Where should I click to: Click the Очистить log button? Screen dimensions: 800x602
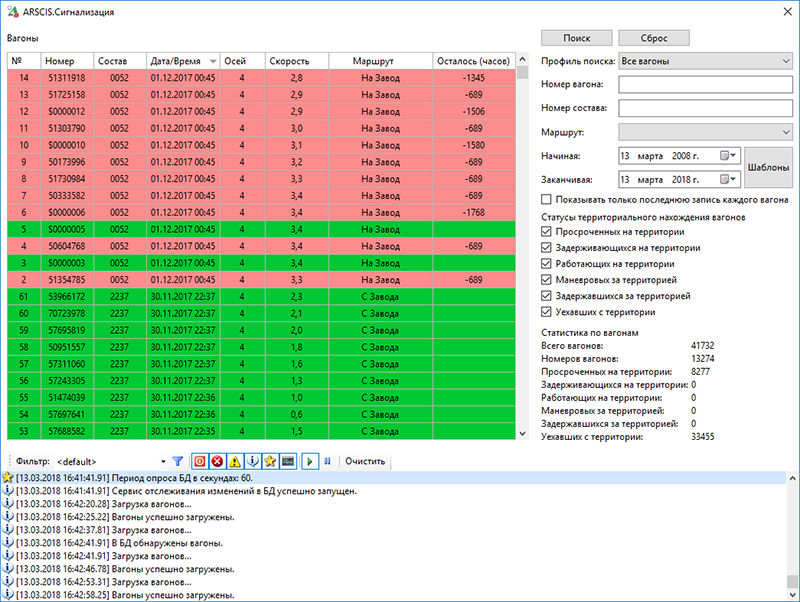(x=365, y=461)
